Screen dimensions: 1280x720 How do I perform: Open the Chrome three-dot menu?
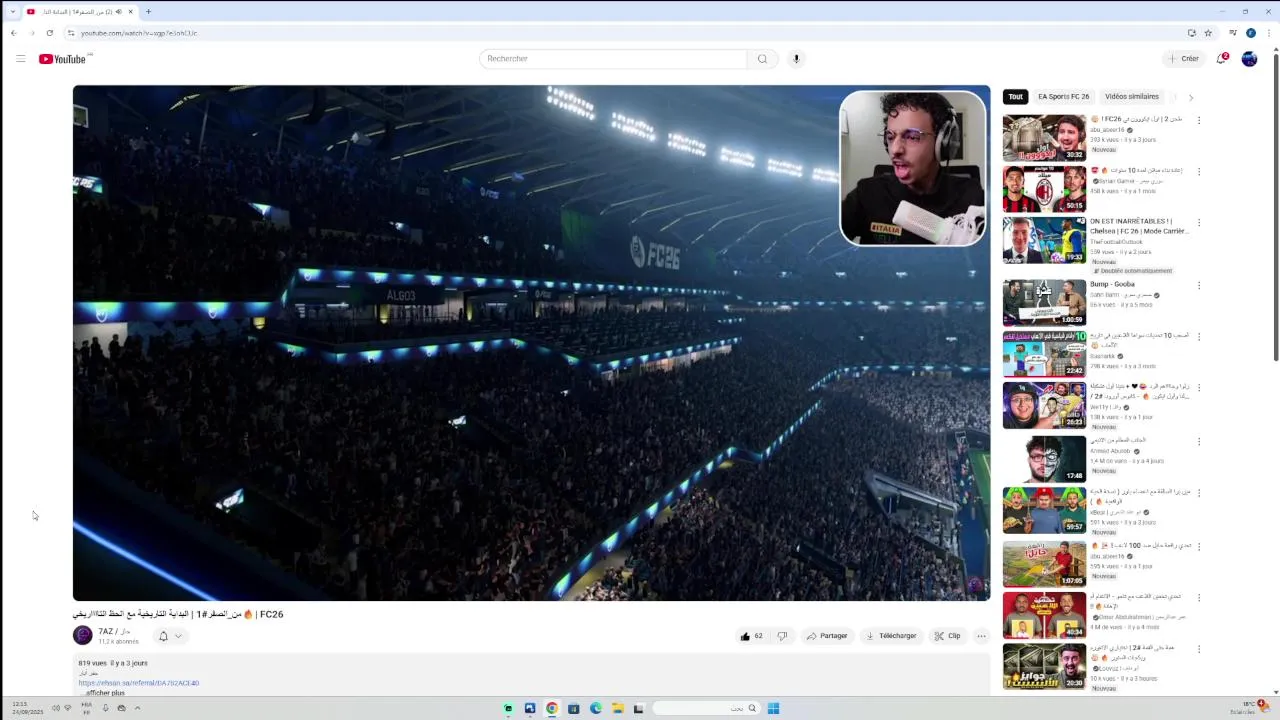1268,33
